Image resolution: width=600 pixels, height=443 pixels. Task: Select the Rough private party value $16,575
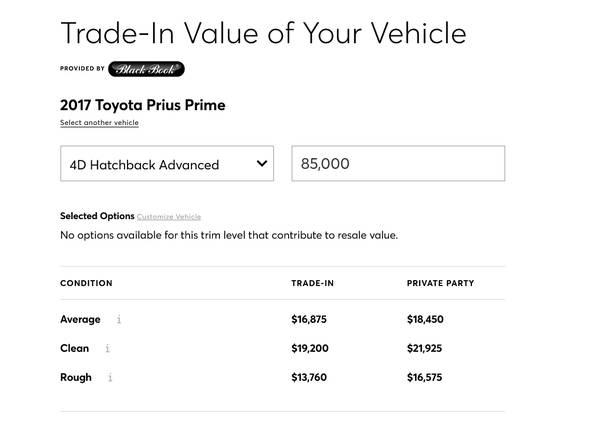pyautogui.click(x=424, y=377)
